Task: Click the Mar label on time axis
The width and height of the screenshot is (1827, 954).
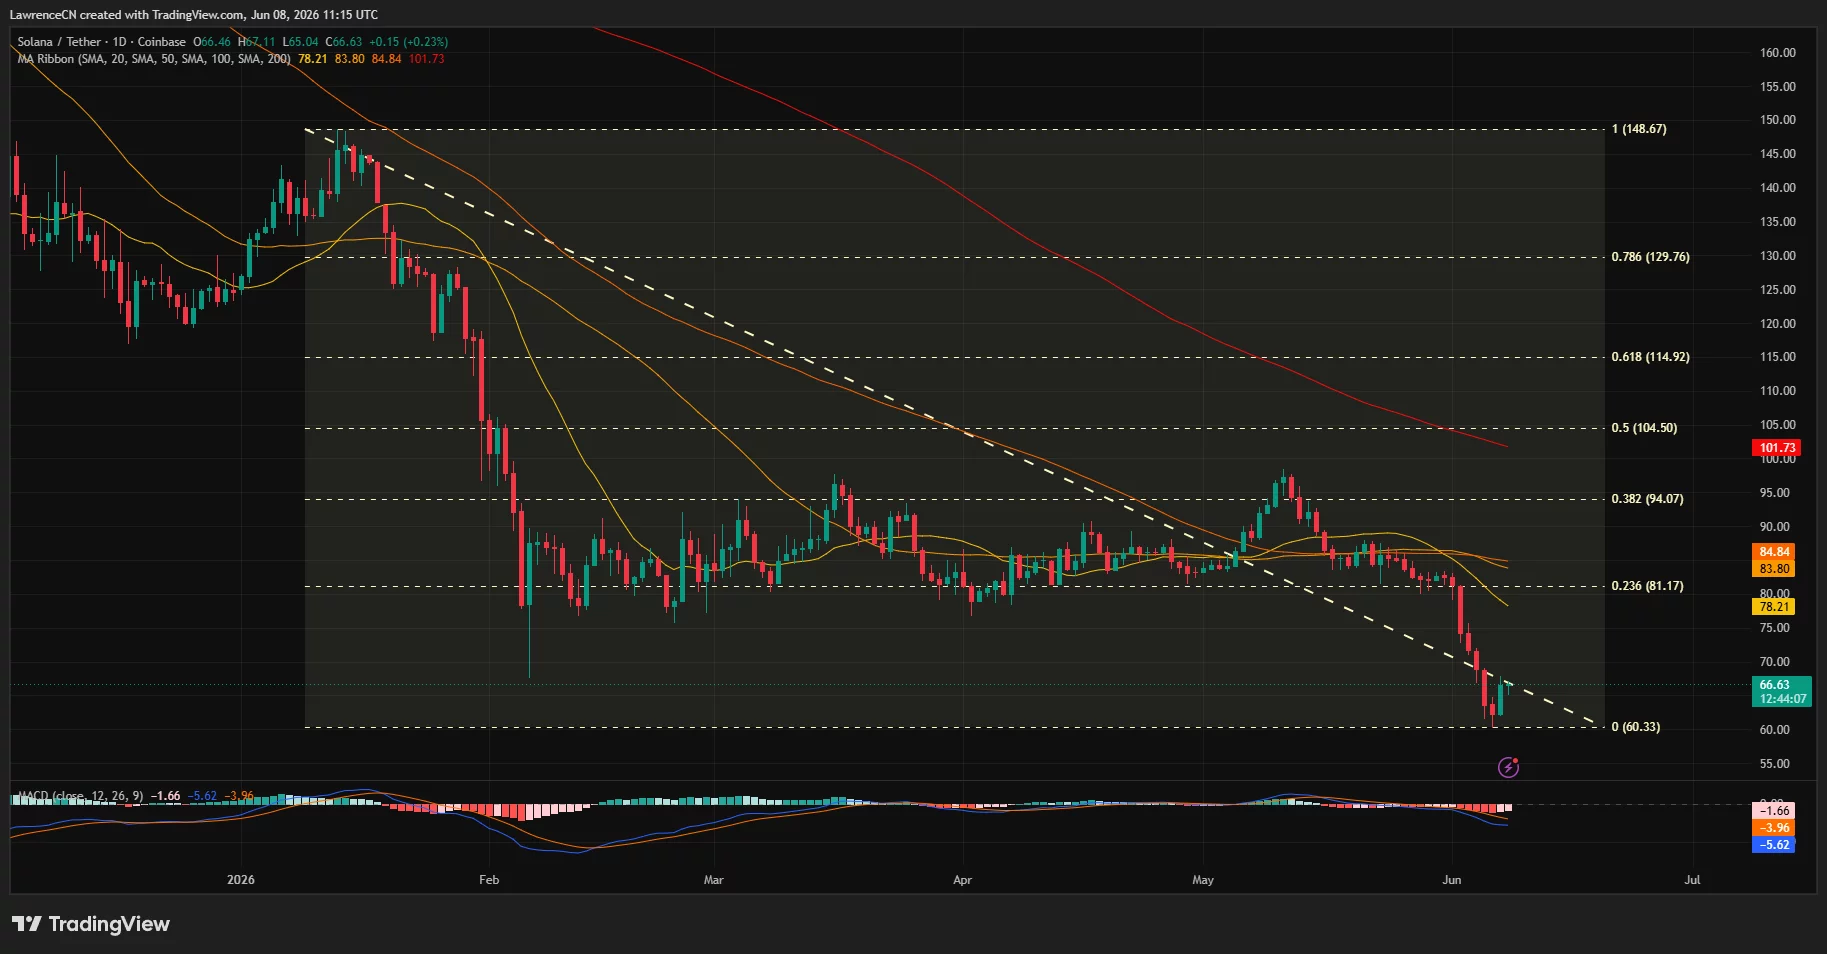Action: click(x=713, y=880)
